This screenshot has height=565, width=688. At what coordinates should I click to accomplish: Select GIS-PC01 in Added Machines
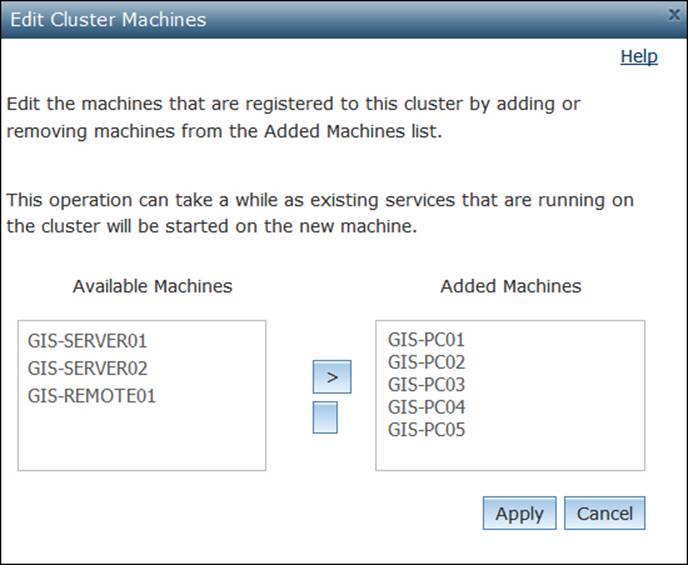[x=426, y=340]
